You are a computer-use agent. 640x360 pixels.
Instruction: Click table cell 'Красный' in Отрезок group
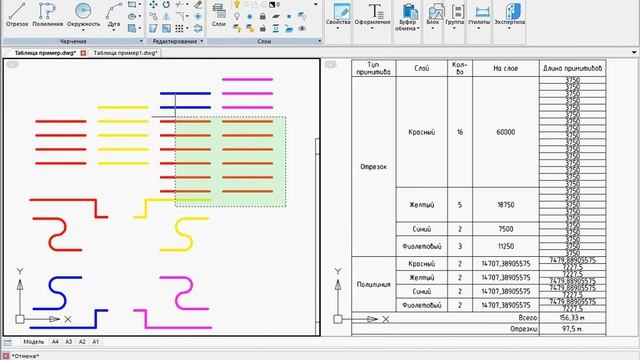coord(422,132)
